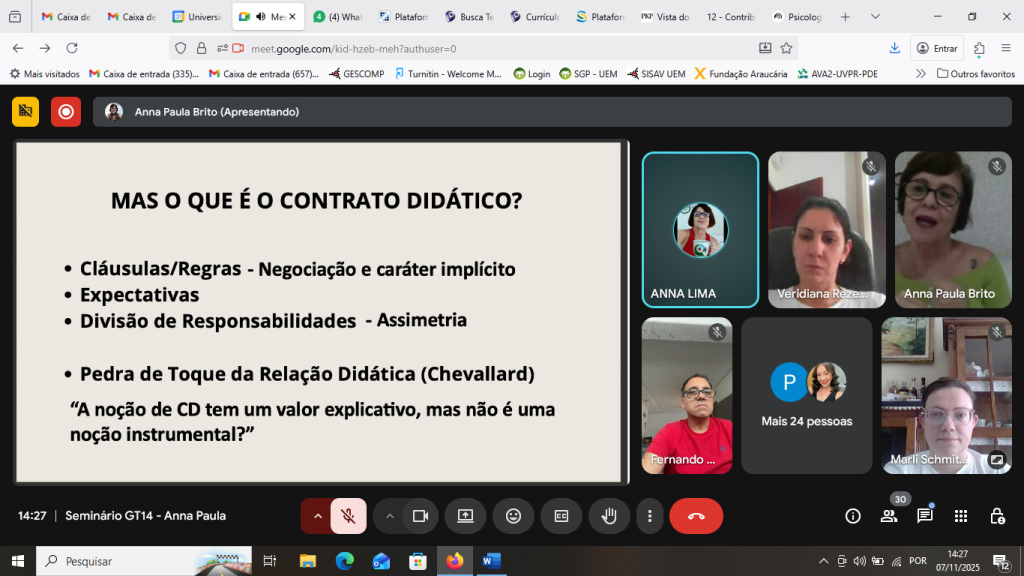Select the Turnitin Welcome tab
Image resolution: width=1024 pixels, height=576 pixels.
pyautogui.click(x=455, y=72)
